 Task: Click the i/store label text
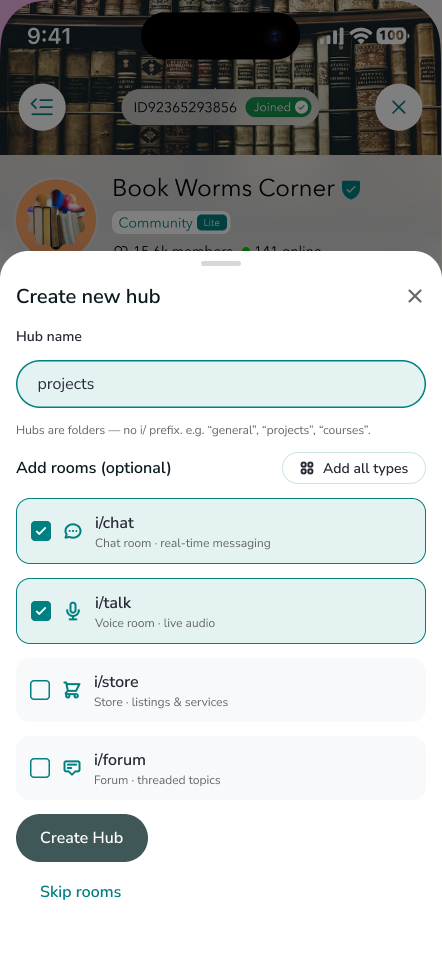coord(116,682)
